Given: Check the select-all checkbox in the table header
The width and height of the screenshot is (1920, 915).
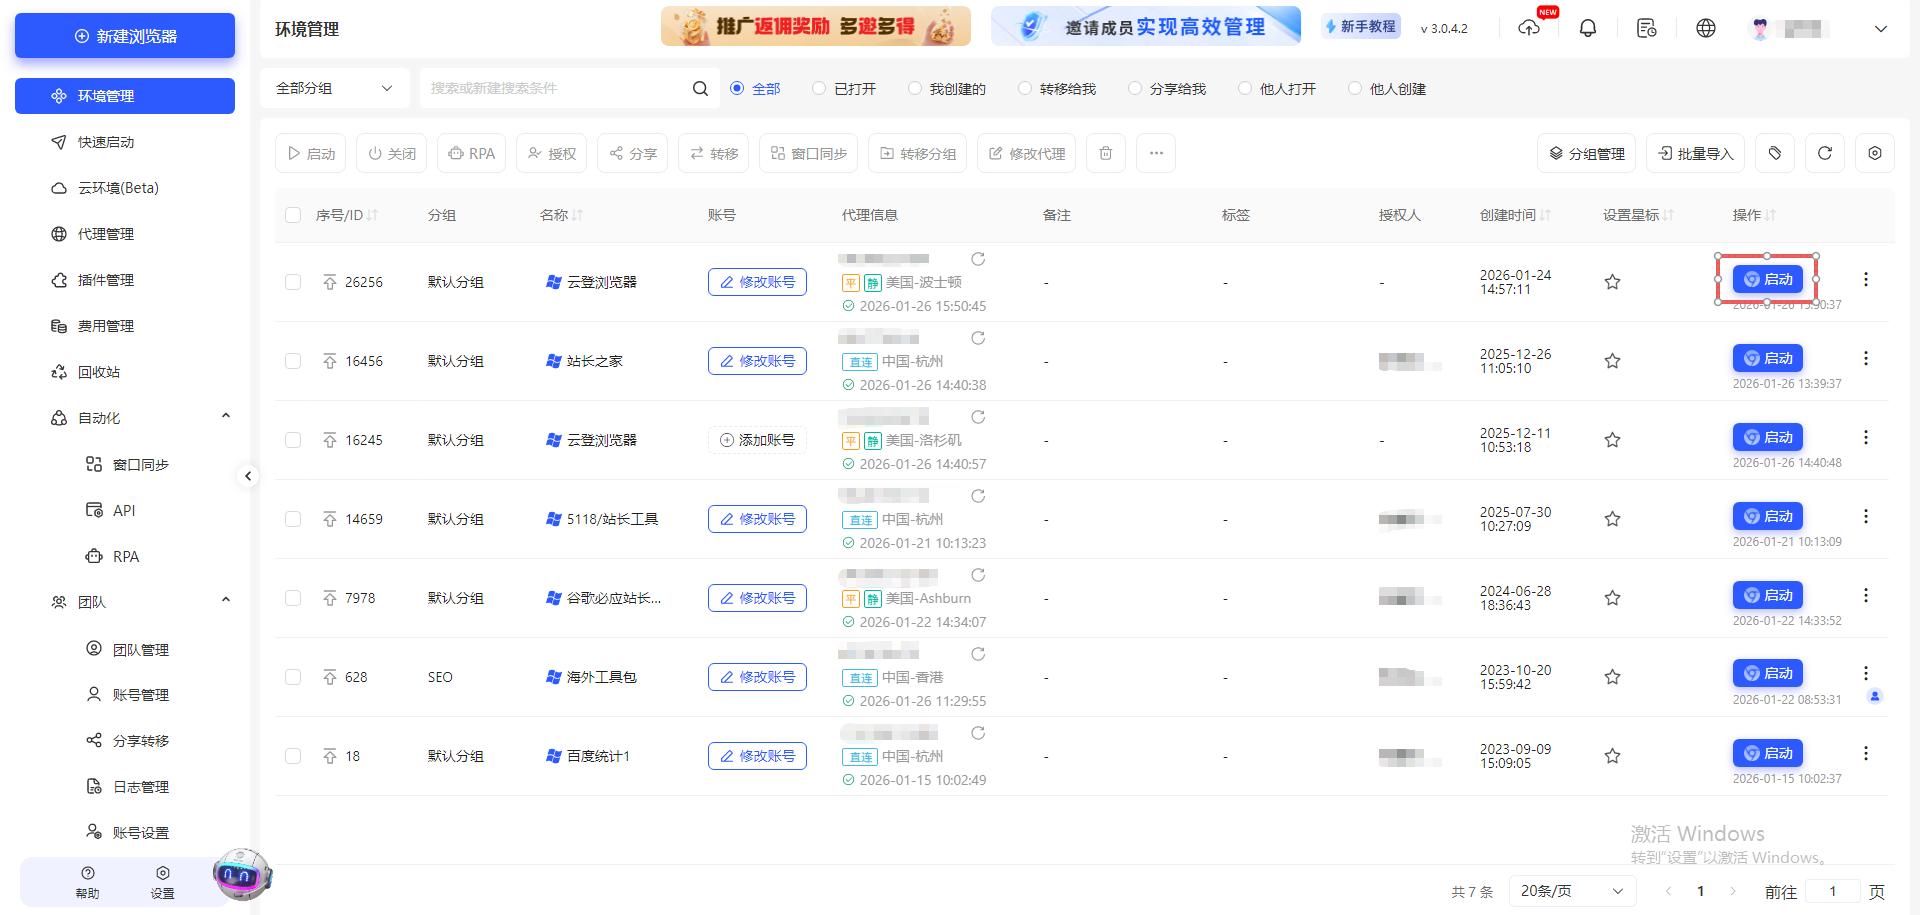Looking at the screenshot, I should [x=293, y=214].
